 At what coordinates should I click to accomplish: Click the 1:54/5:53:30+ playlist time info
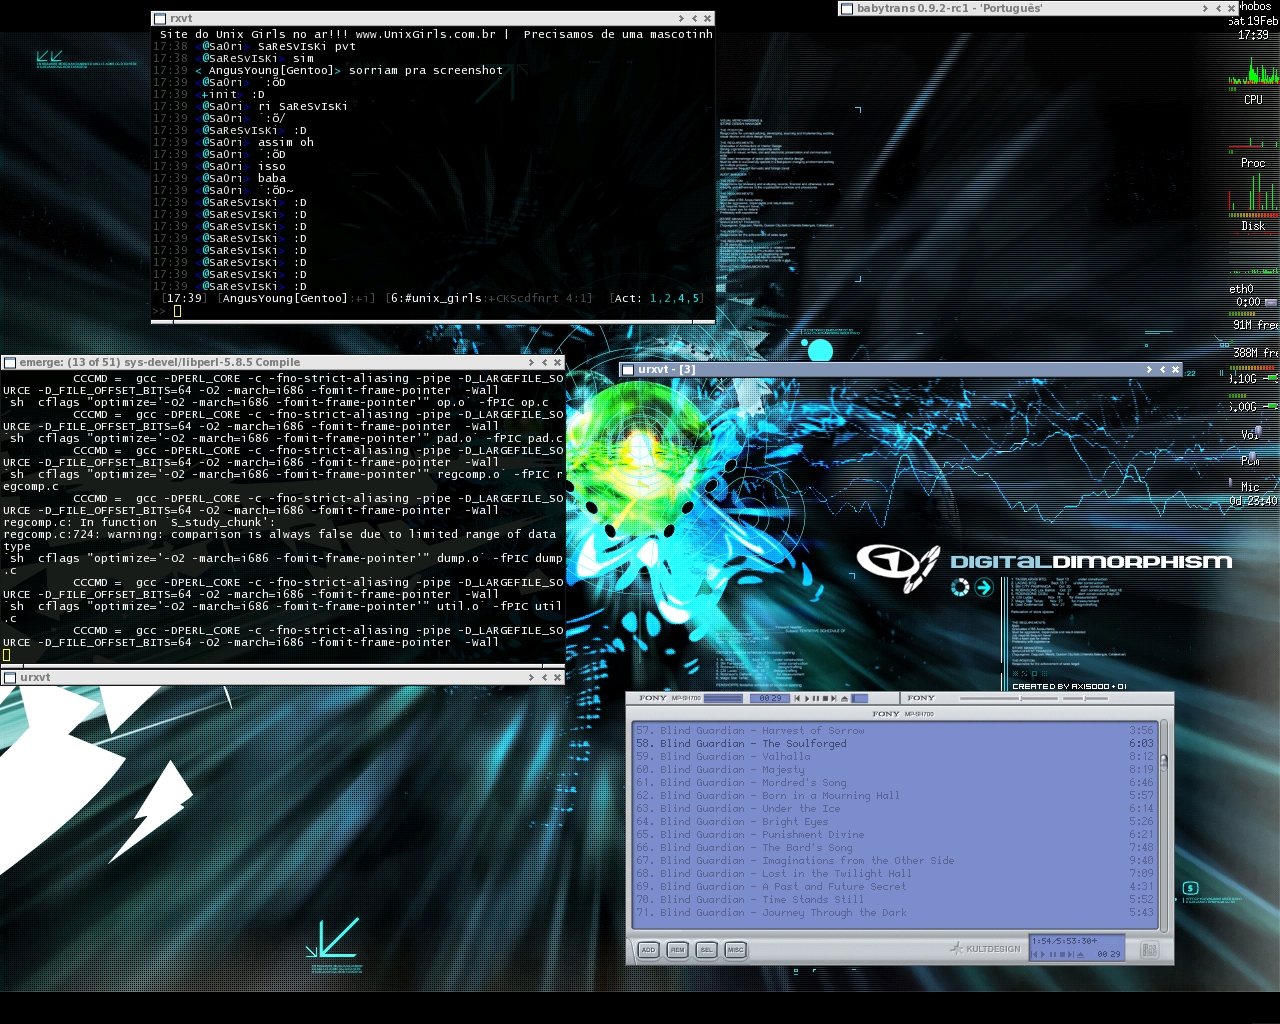point(1064,941)
